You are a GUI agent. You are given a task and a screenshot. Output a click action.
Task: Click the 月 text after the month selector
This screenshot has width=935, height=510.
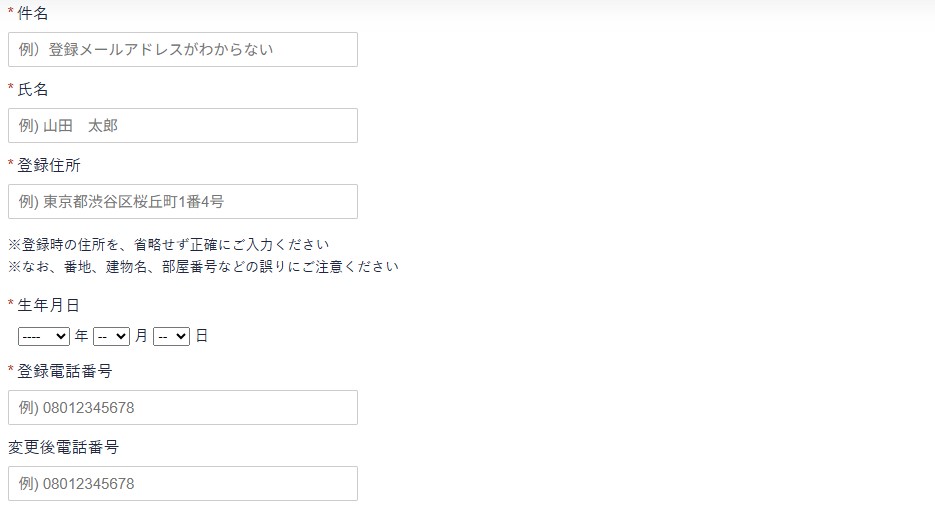click(141, 336)
